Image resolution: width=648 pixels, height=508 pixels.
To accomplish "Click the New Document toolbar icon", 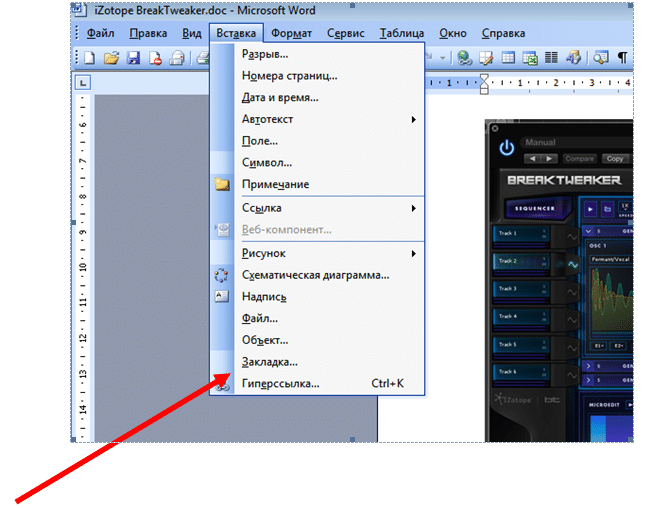I will point(90,58).
